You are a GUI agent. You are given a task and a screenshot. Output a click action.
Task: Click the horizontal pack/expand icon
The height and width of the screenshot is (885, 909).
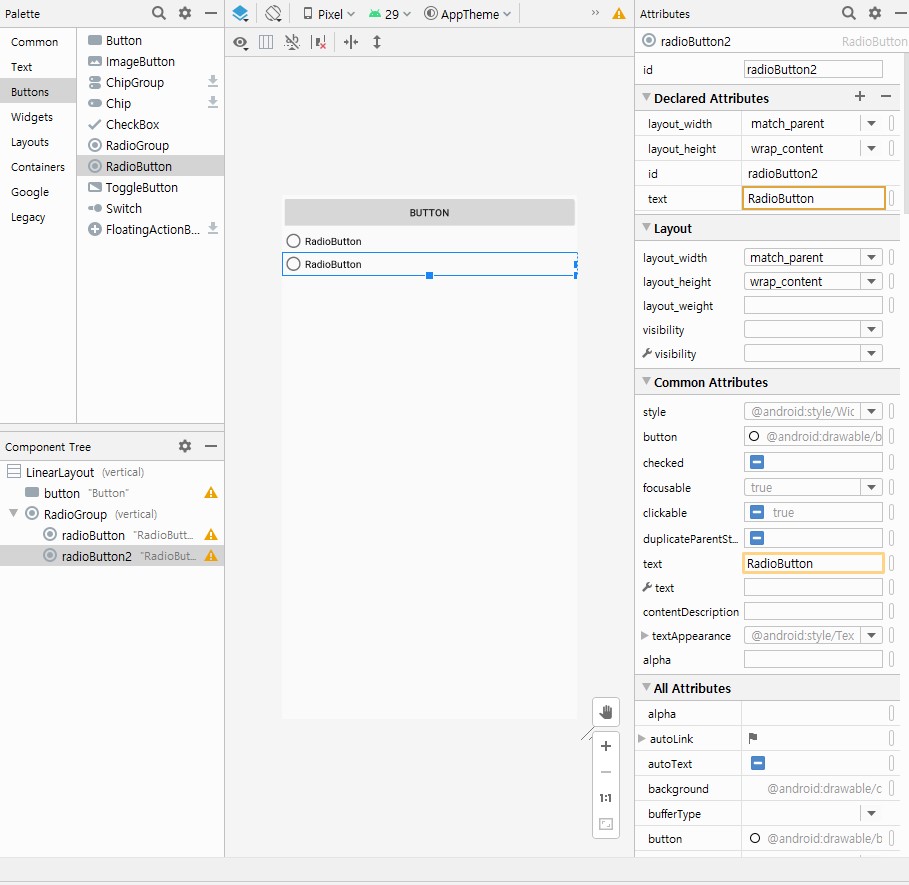[351, 42]
